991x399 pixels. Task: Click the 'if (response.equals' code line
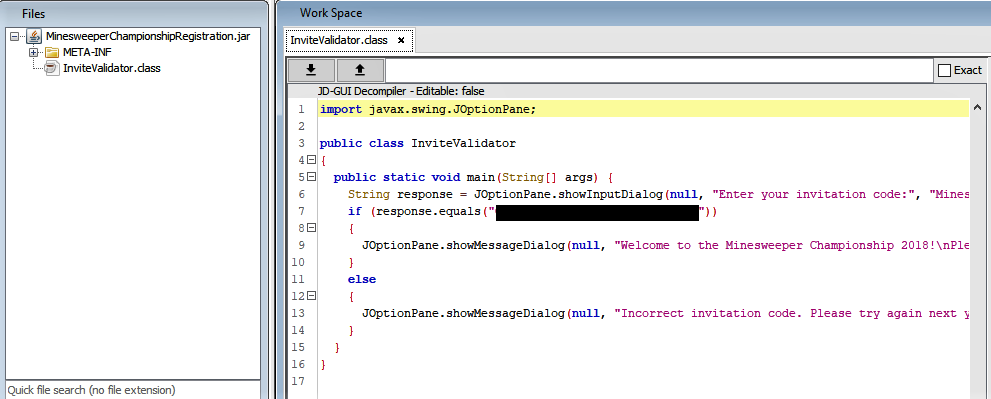532,211
